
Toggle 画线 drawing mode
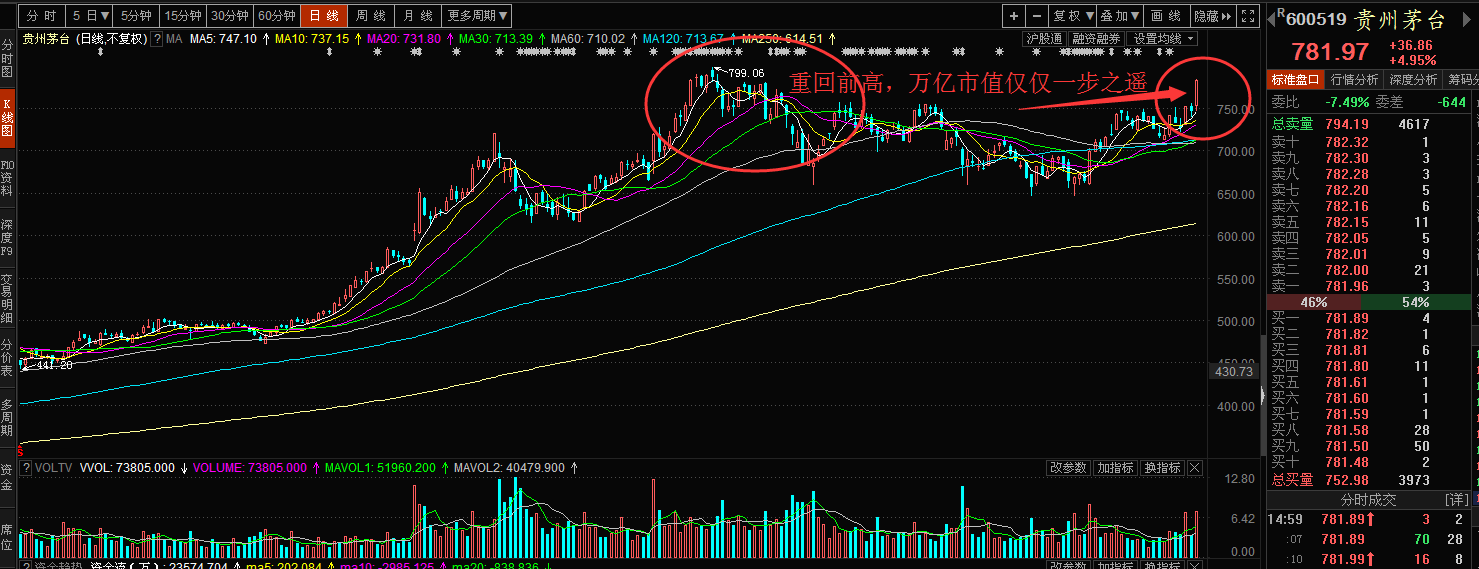point(1166,16)
